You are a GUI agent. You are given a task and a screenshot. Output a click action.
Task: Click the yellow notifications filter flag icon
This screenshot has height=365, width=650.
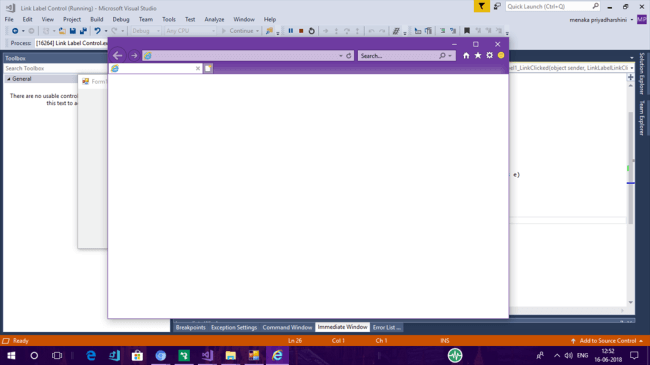pos(481,6)
